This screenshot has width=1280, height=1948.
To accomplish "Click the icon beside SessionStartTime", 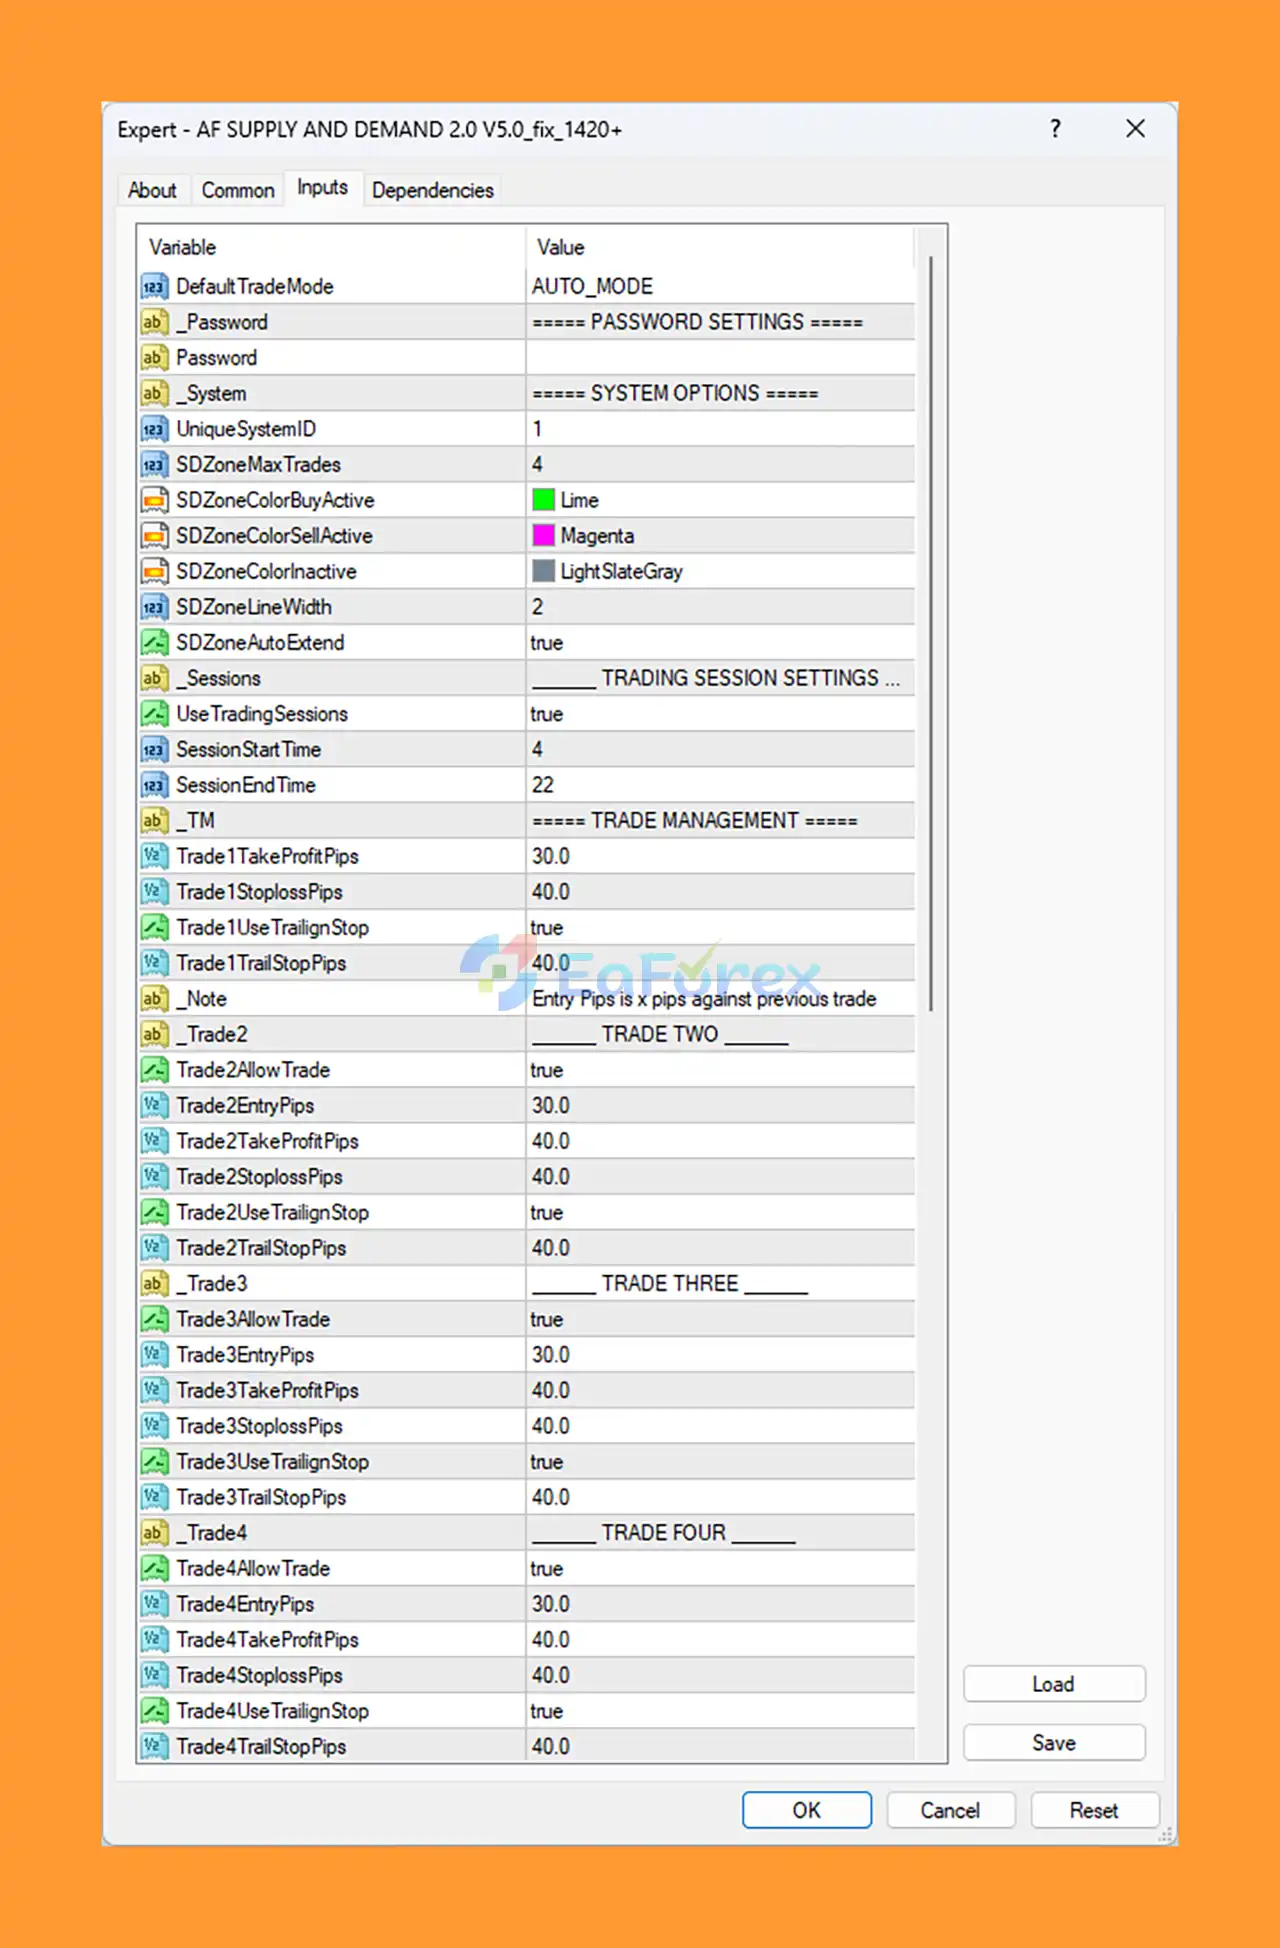I will pos(153,750).
